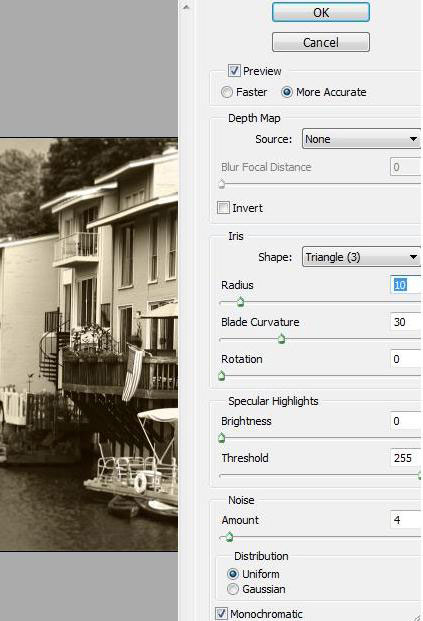Open the Depth Map Source dropdown
The height and width of the screenshot is (621, 423).
[x=361, y=139]
